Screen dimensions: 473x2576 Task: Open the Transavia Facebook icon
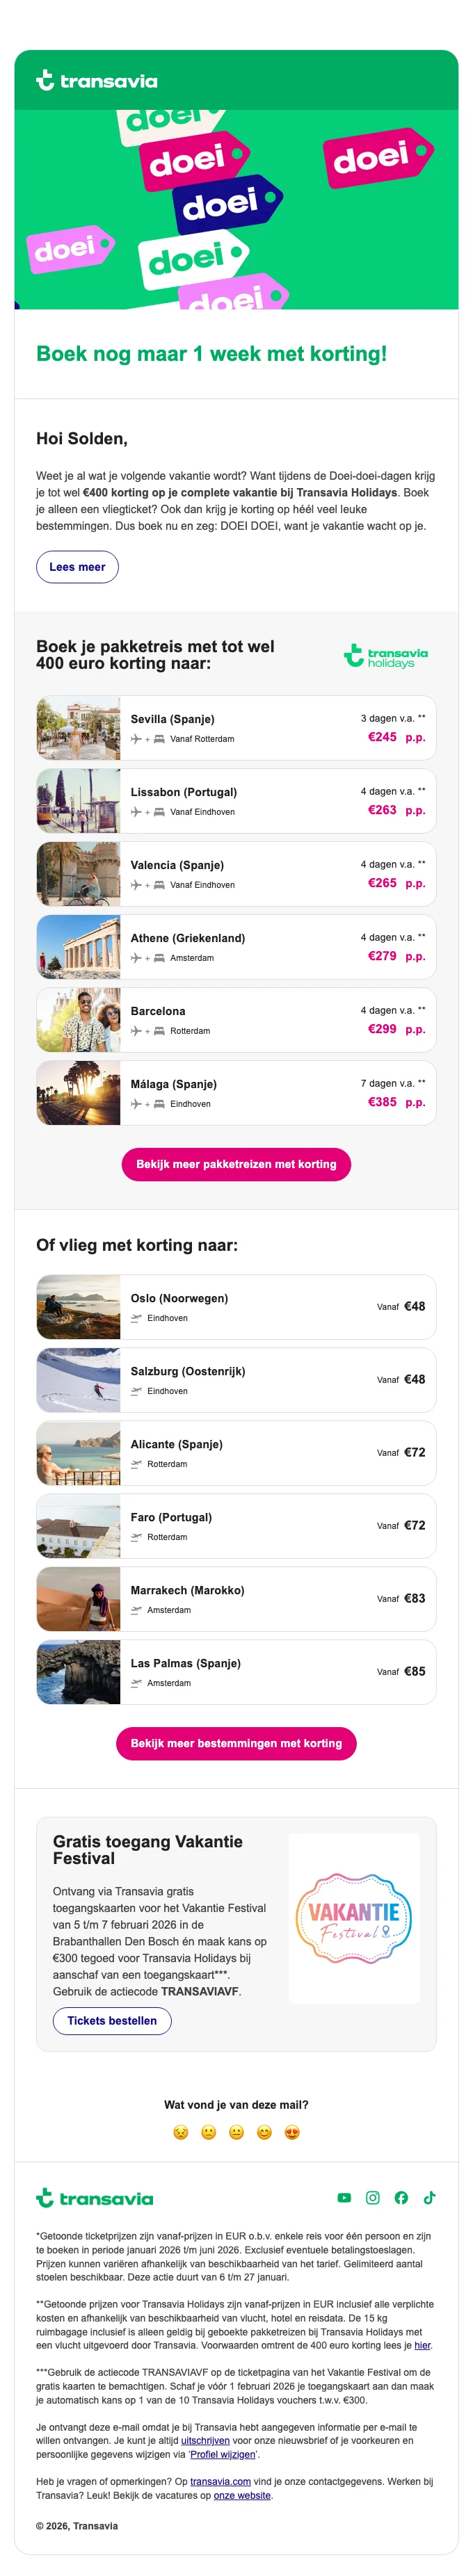[401, 2197]
